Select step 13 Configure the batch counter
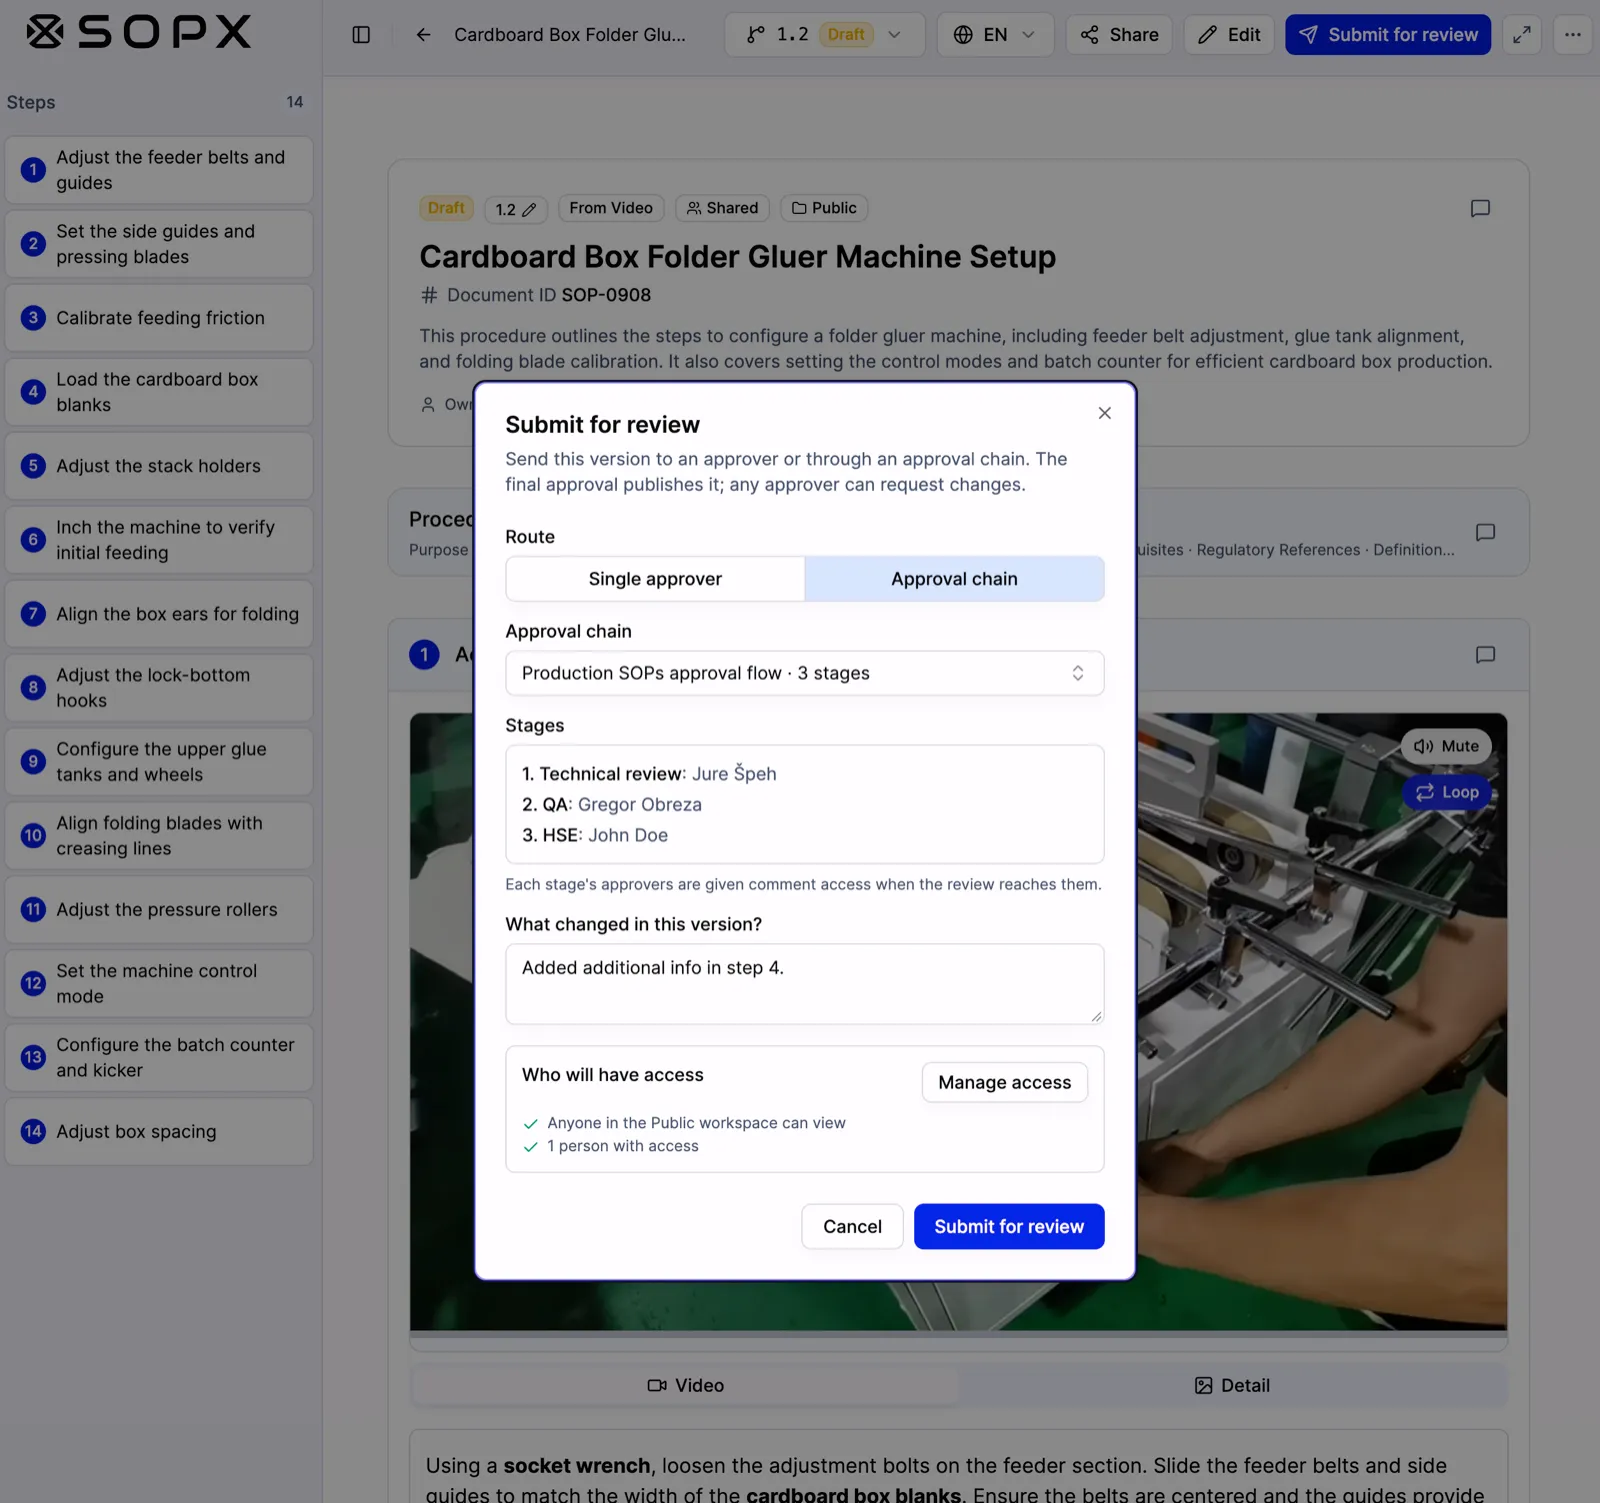The image size is (1600, 1503). pyautogui.click(x=159, y=1058)
